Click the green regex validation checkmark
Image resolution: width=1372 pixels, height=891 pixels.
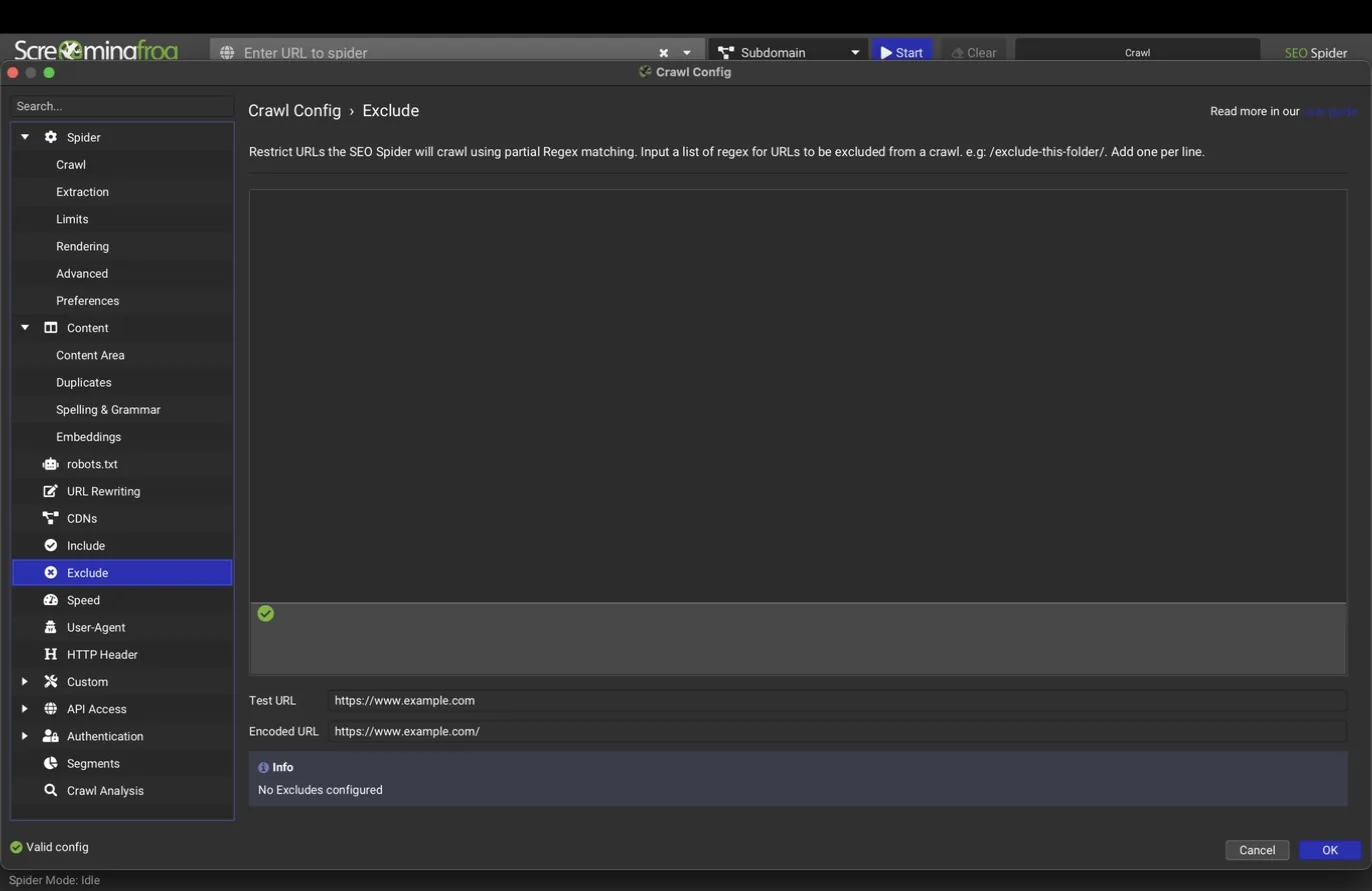tap(266, 614)
